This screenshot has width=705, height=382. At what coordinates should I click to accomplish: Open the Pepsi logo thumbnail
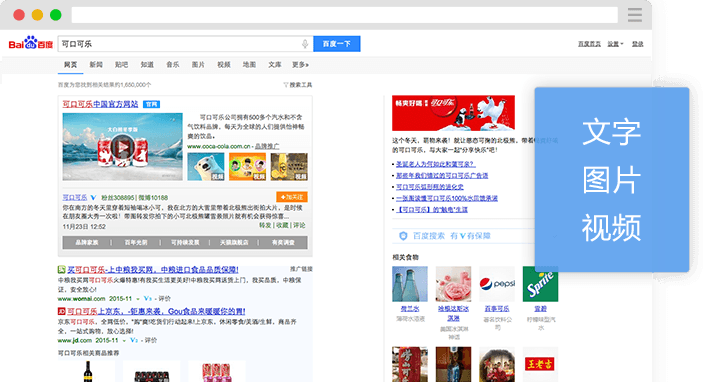tap(497, 284)
